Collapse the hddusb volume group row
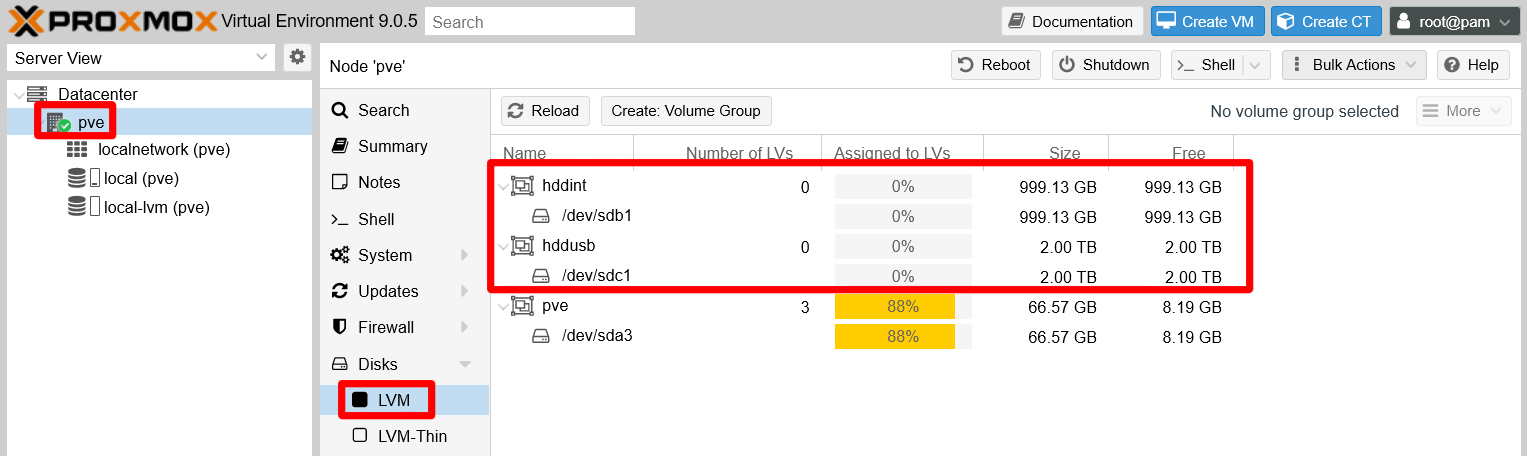The image size is (1527, 456). [x=503, y=247]
